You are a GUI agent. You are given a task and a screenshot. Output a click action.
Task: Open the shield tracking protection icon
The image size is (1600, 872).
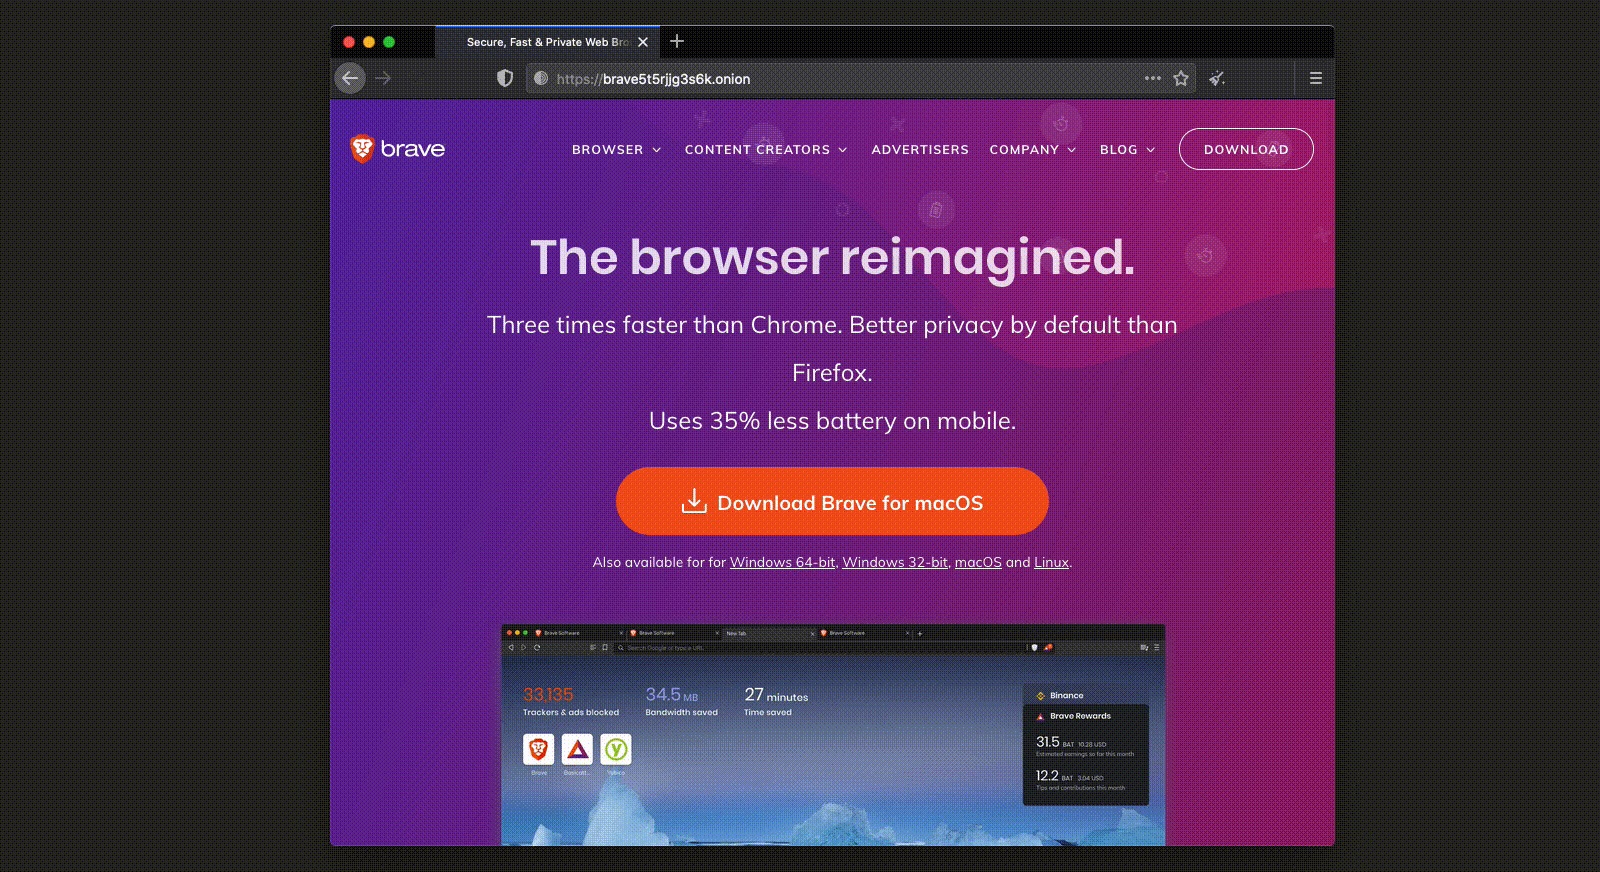(505, 78)
